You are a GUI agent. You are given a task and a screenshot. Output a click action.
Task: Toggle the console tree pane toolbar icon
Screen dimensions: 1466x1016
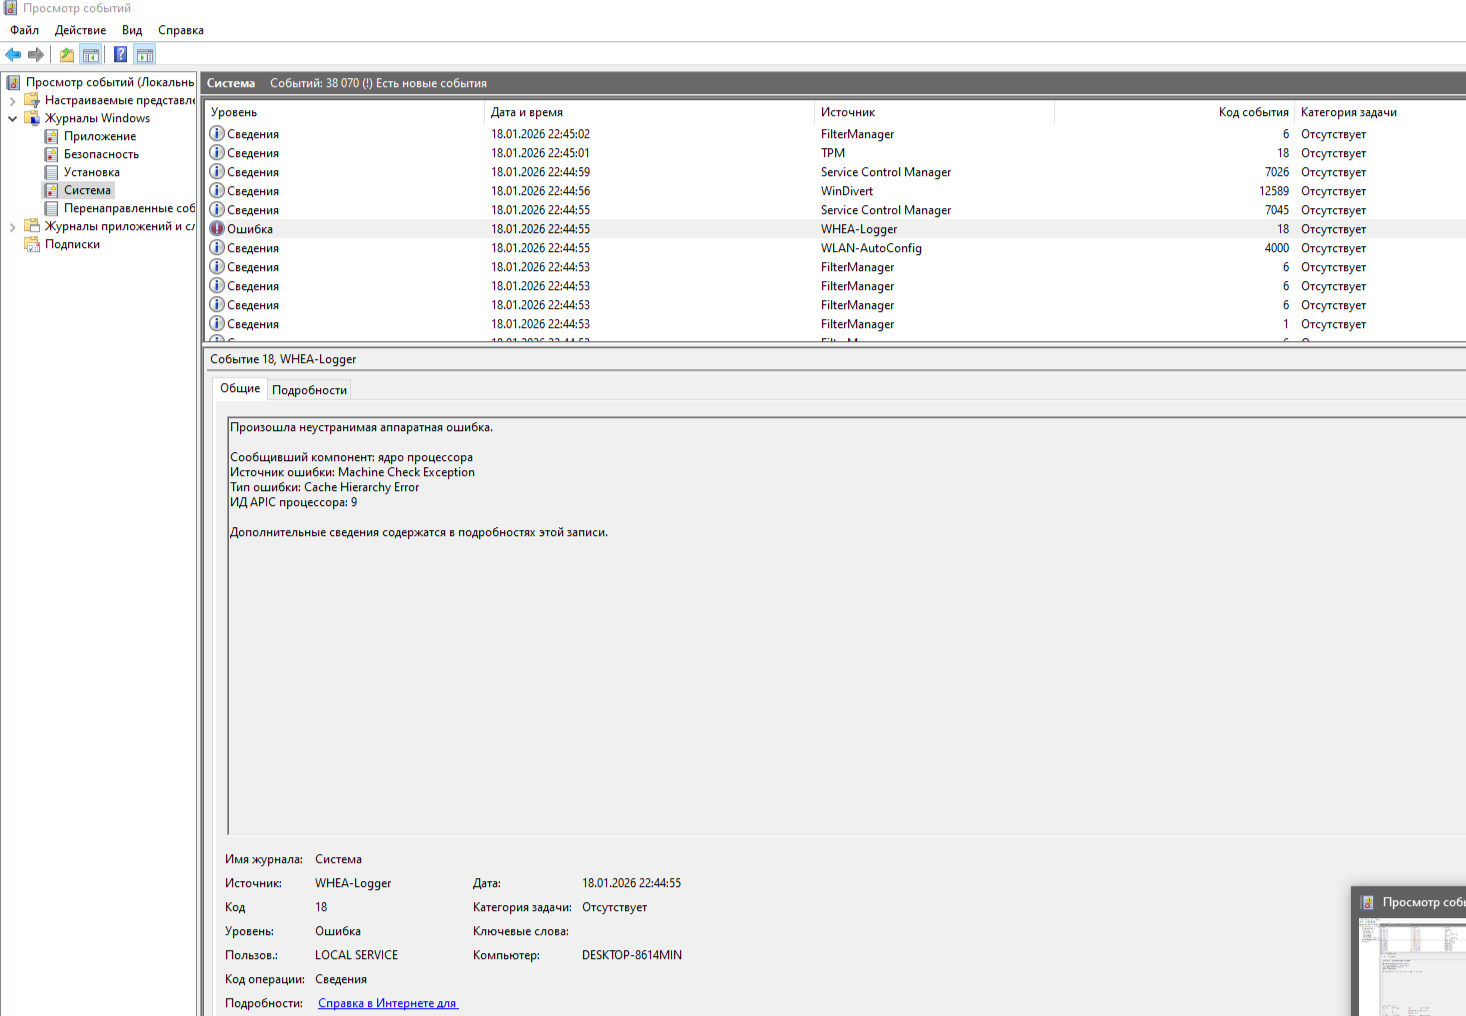coord(91,55)
